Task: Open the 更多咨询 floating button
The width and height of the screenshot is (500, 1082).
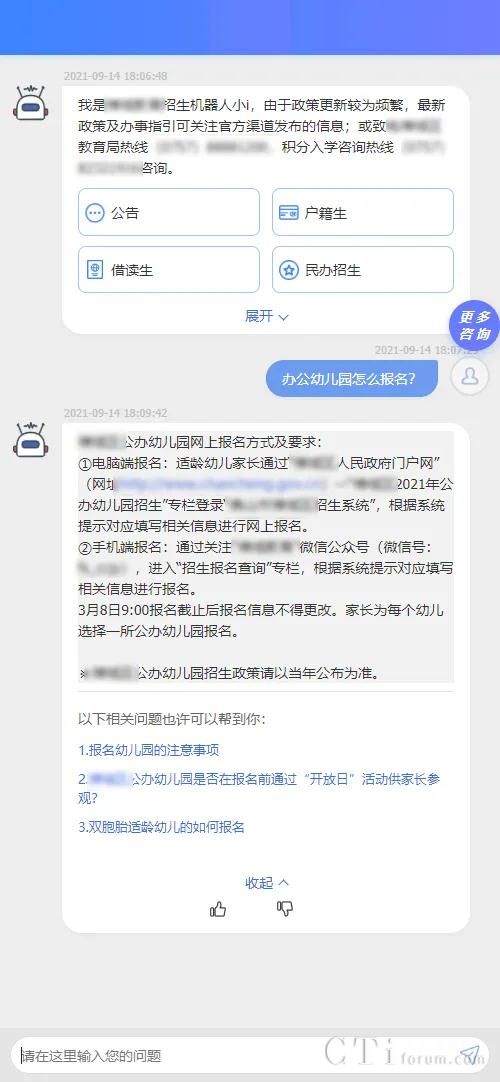Action: click(474, 326)
